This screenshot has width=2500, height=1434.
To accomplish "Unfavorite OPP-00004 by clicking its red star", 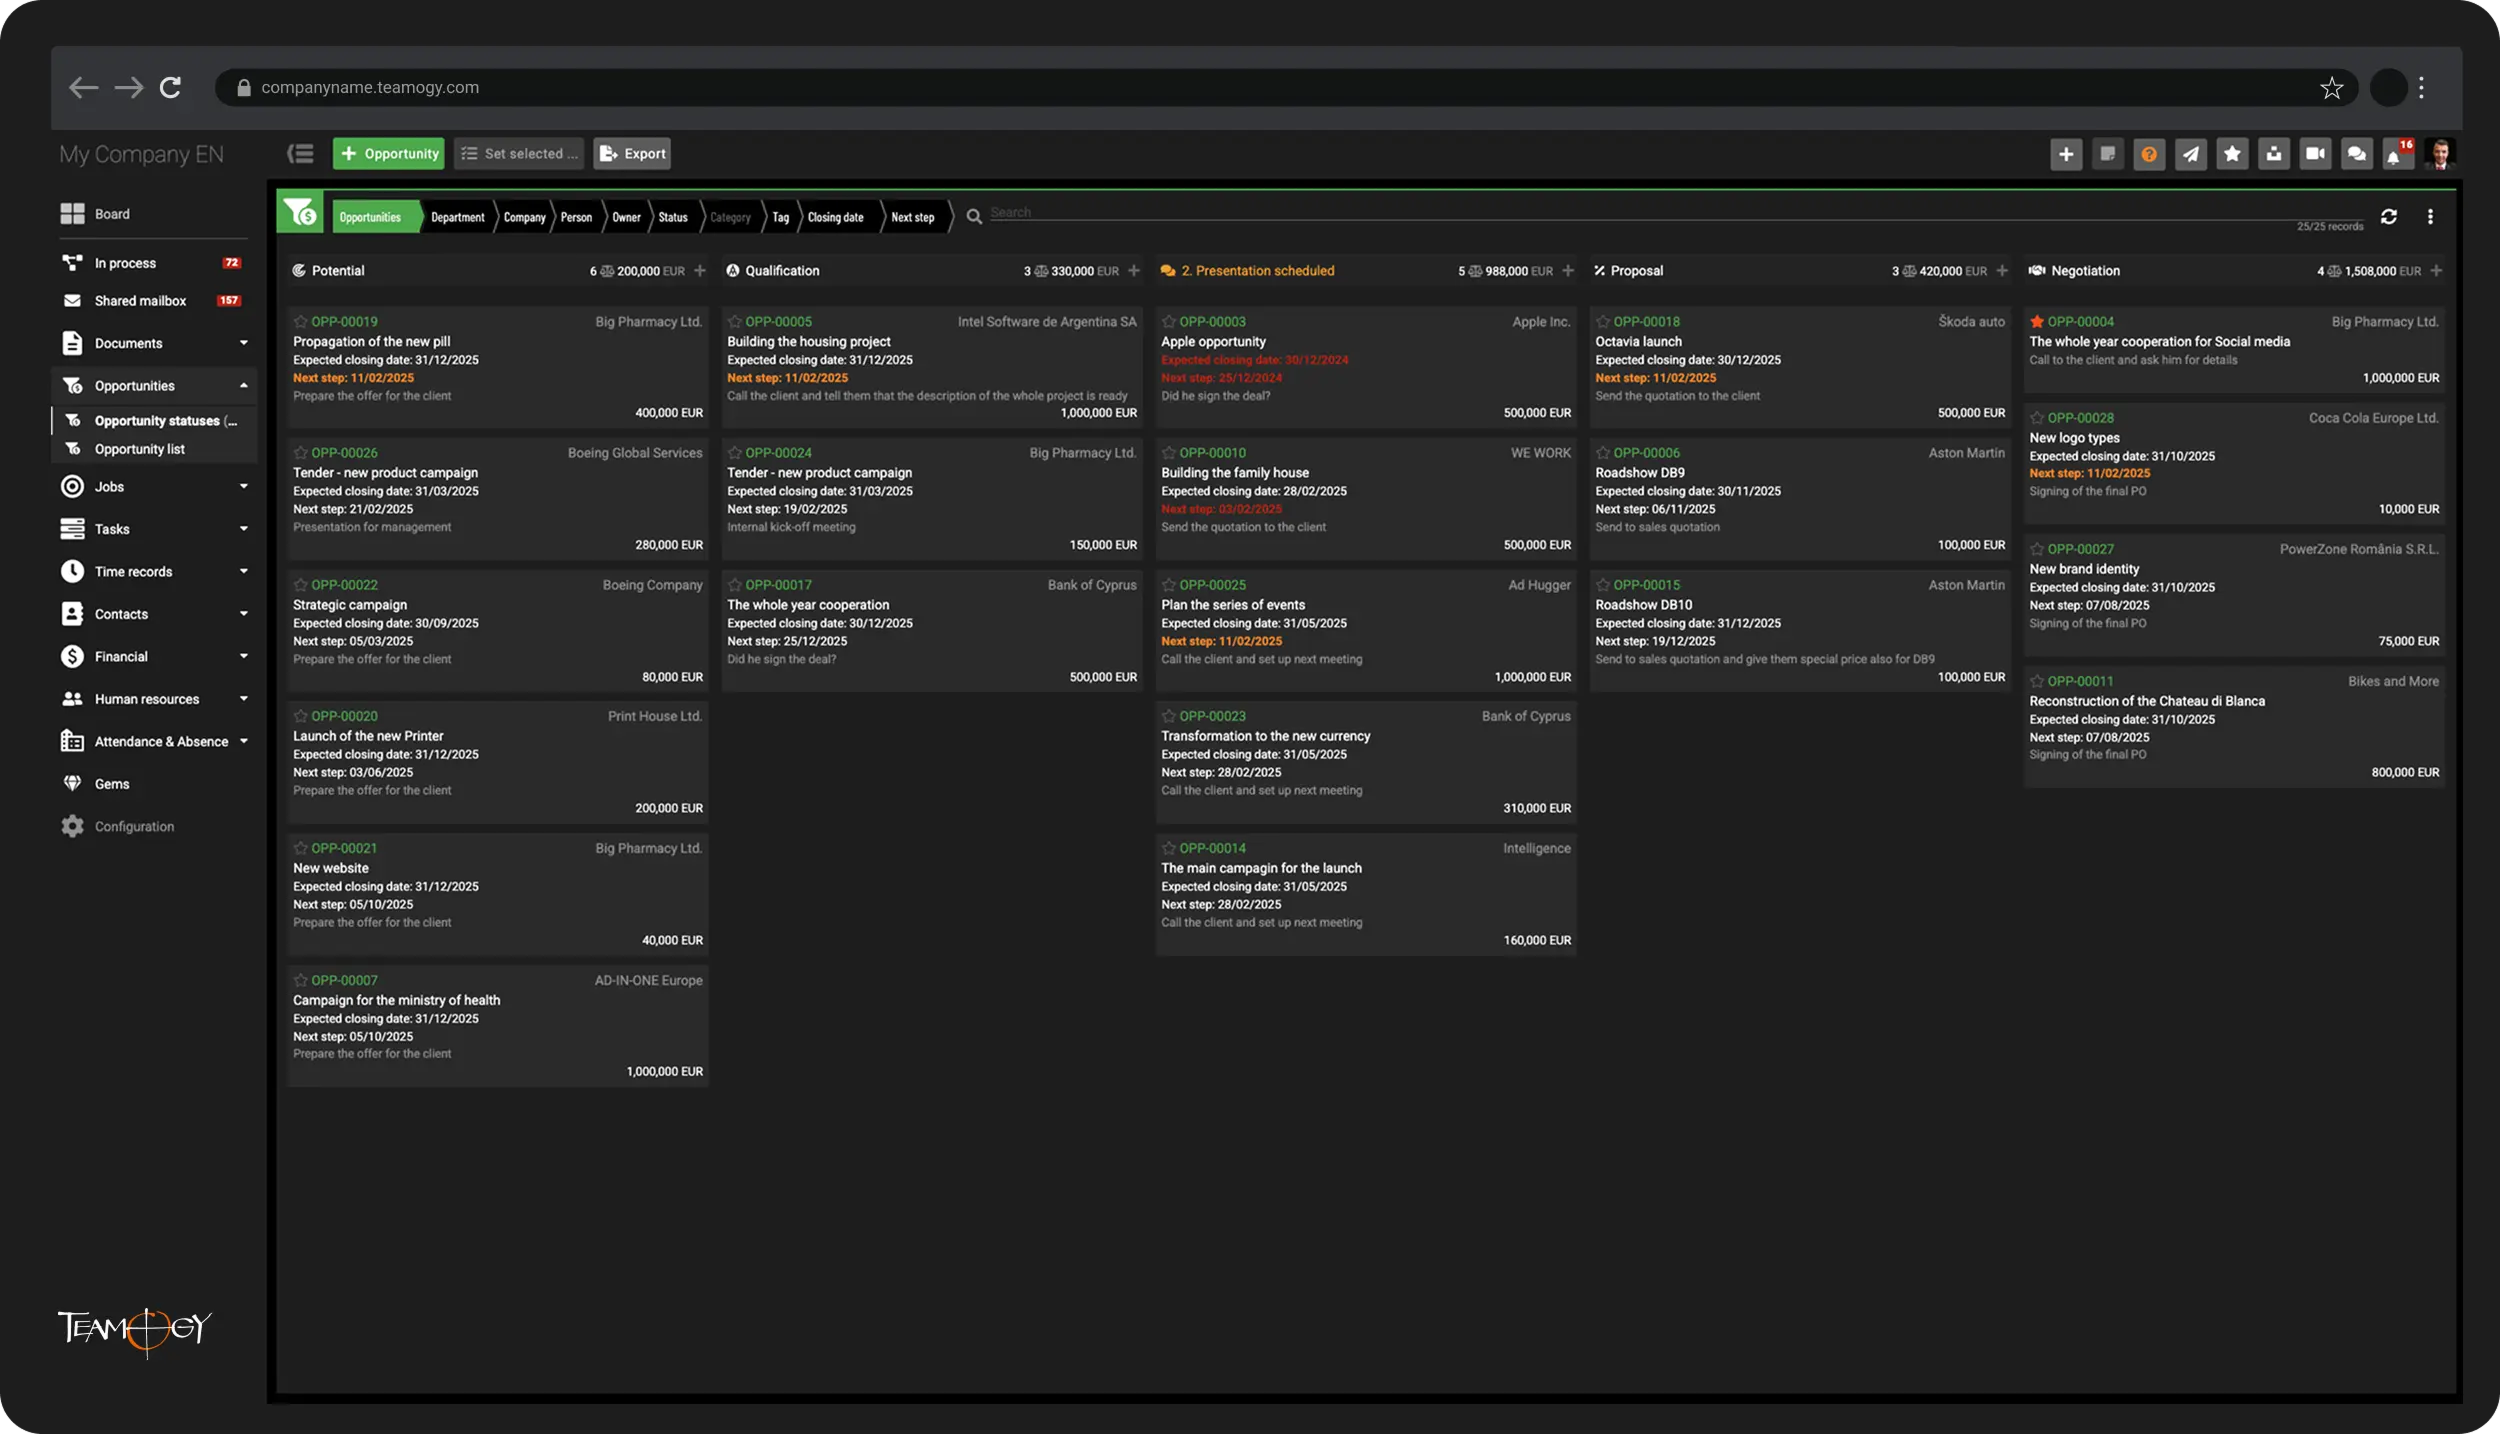I will [2037, 322].
